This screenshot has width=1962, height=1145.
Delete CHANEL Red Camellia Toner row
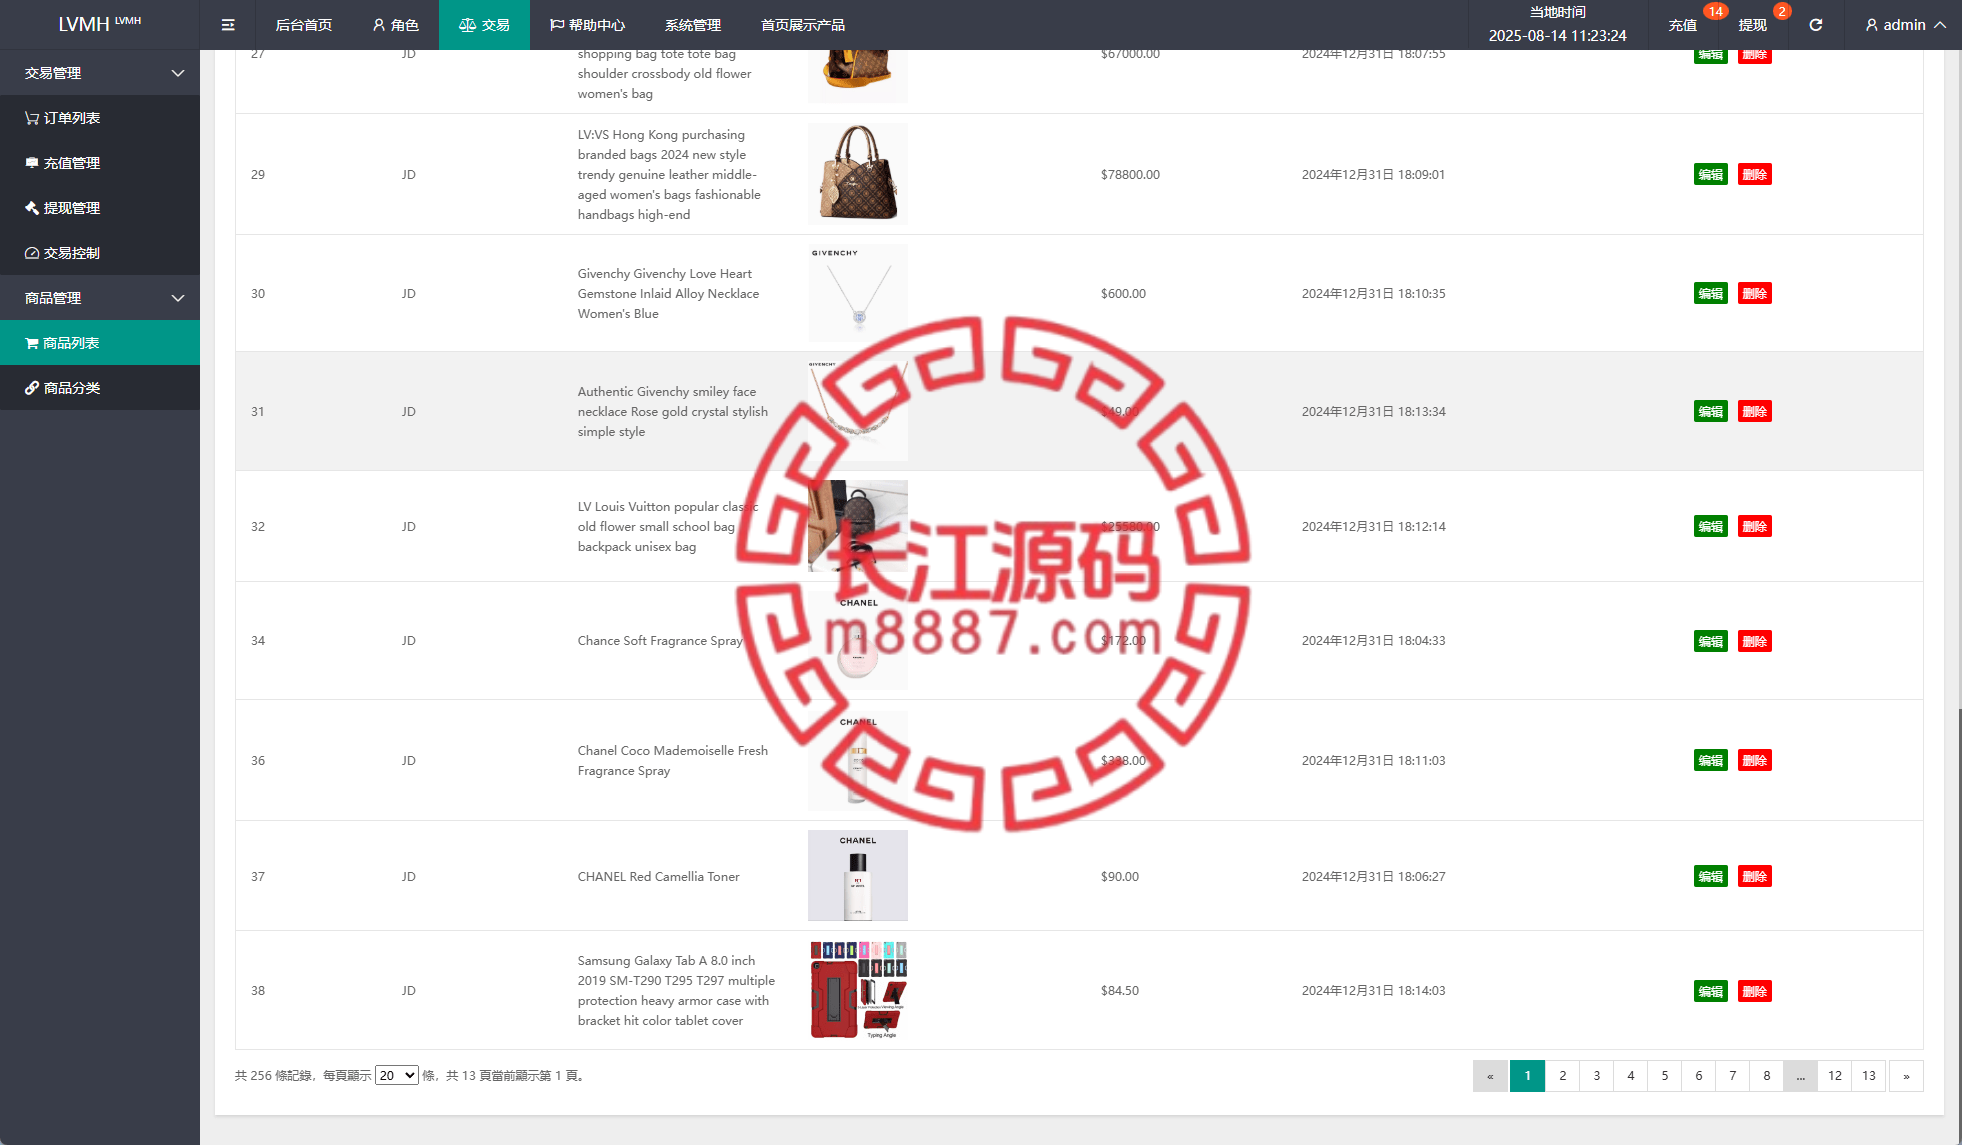pos(1755,876)
